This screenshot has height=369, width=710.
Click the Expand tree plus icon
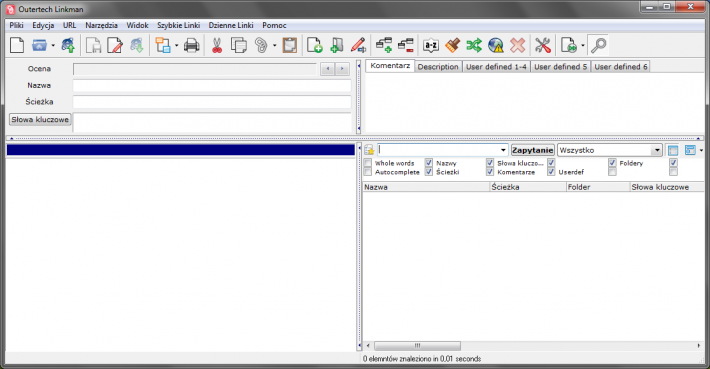click(x=384, y=45)
